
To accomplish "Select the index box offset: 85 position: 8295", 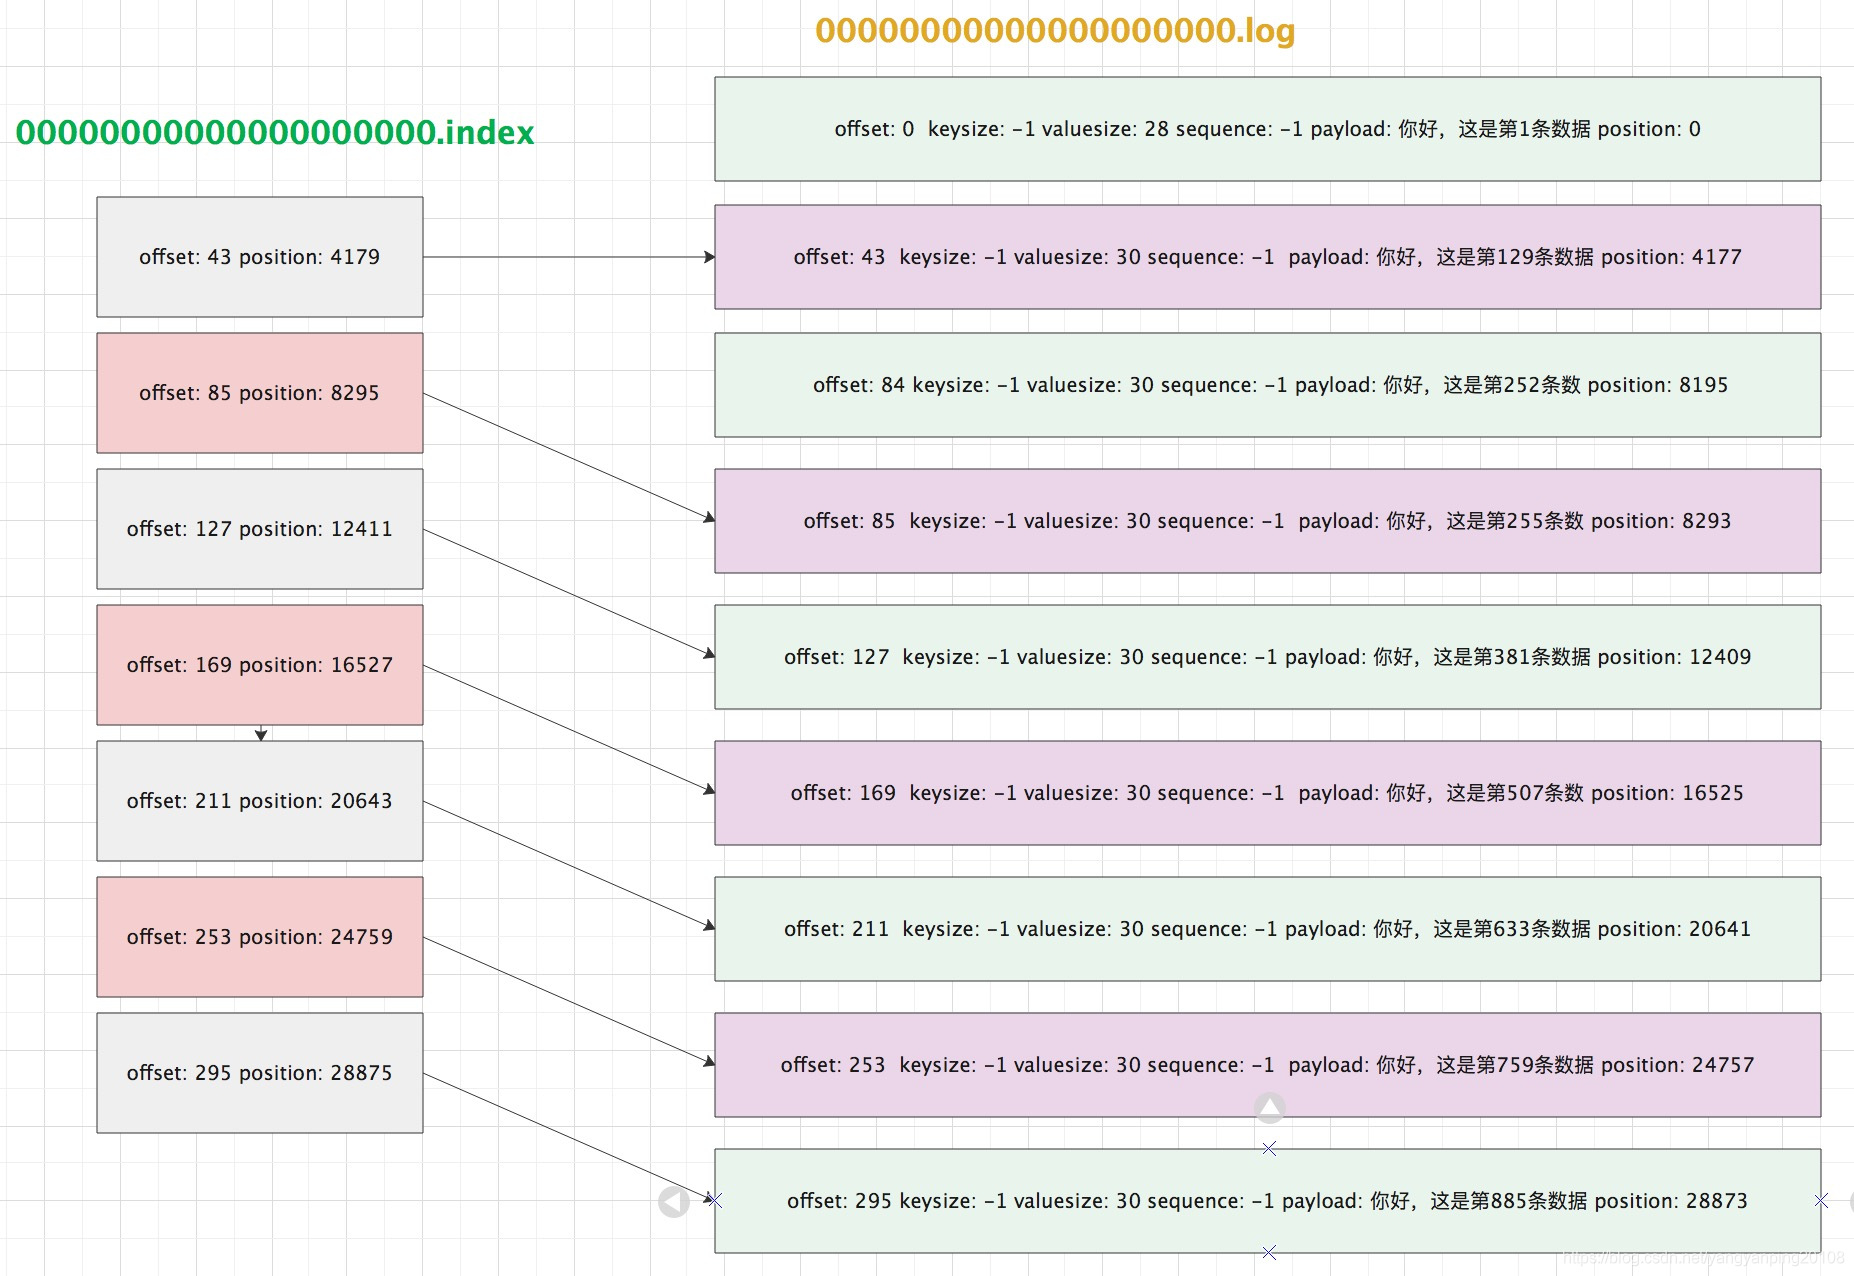I will 260,393.
